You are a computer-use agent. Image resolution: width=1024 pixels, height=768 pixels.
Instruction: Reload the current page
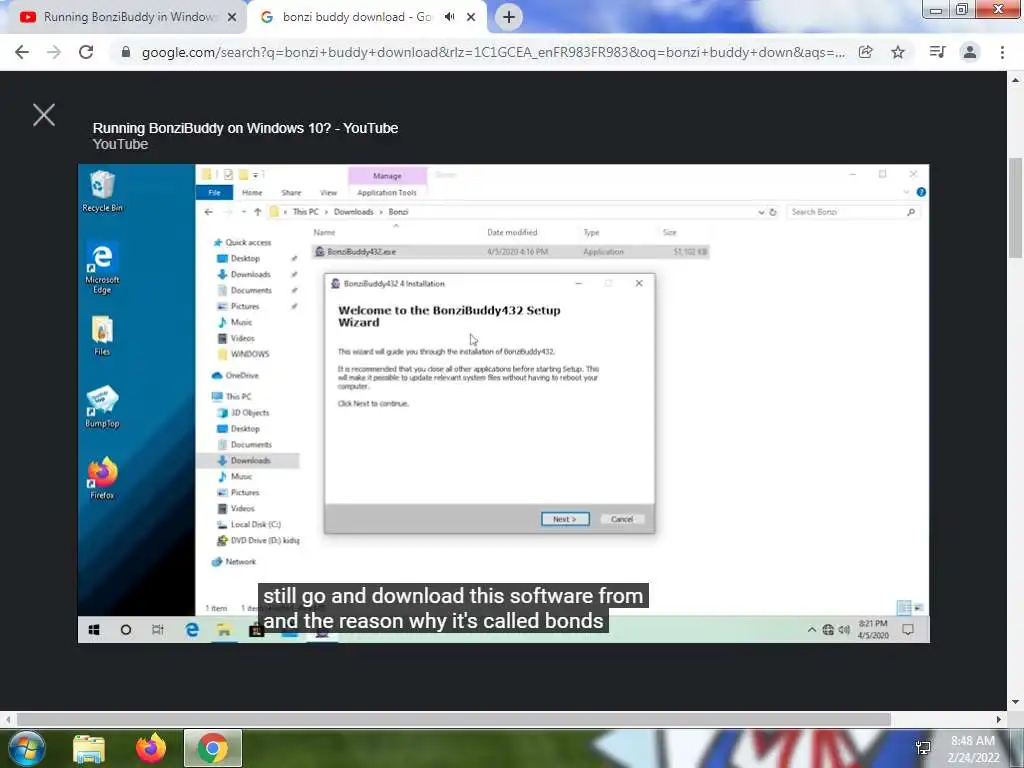[86, 52]
